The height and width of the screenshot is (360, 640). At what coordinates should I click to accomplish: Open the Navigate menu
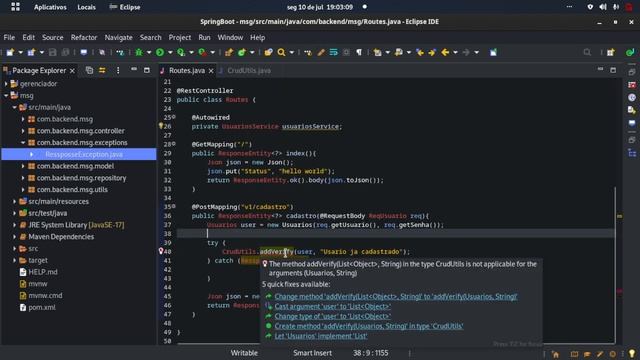click(x=118, y=37)
